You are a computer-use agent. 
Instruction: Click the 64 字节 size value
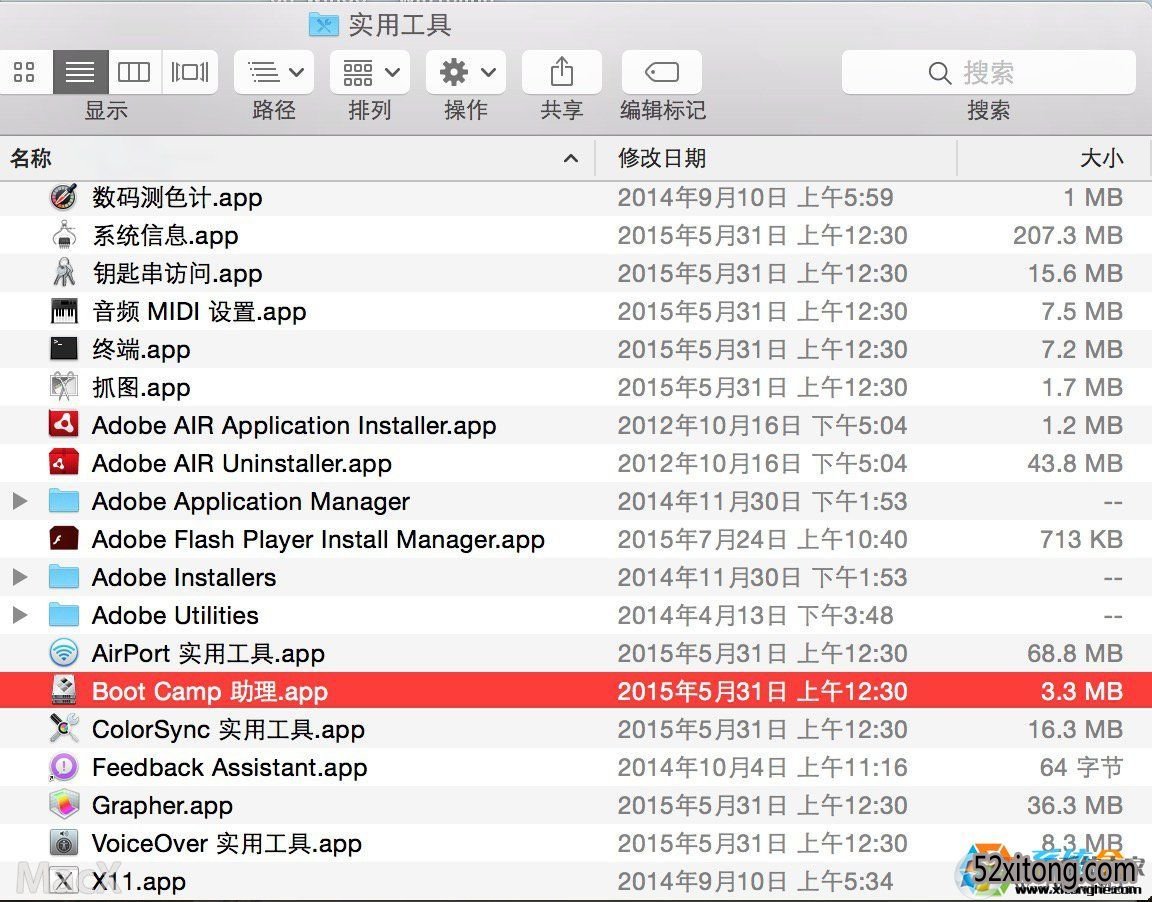point(1081,768)
